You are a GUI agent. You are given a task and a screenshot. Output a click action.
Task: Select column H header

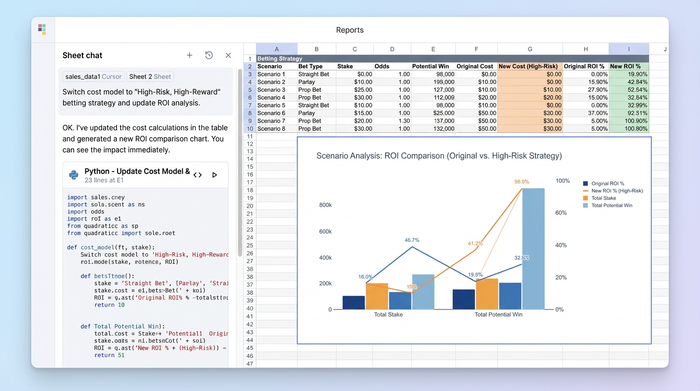click(x=586, y=49)
